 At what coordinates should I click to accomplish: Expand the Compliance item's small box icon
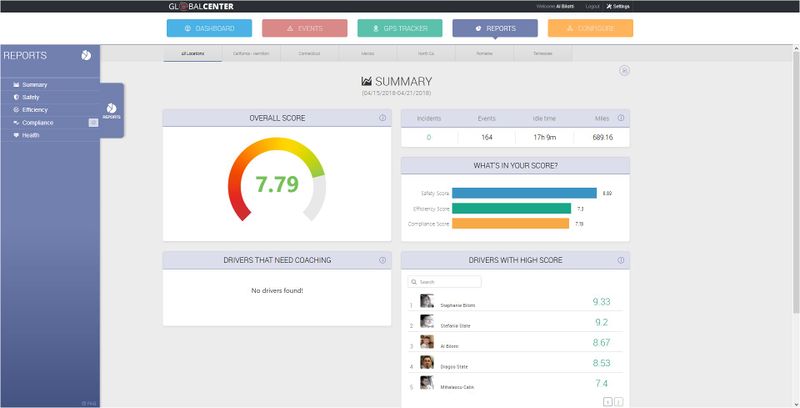click(x=93, y=122)
